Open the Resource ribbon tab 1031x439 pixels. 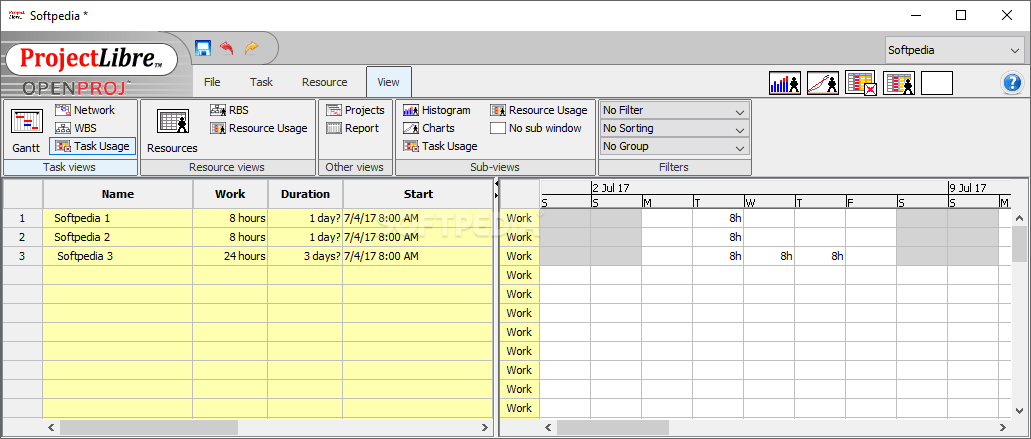pyautogui.click(x=324, y=82)
